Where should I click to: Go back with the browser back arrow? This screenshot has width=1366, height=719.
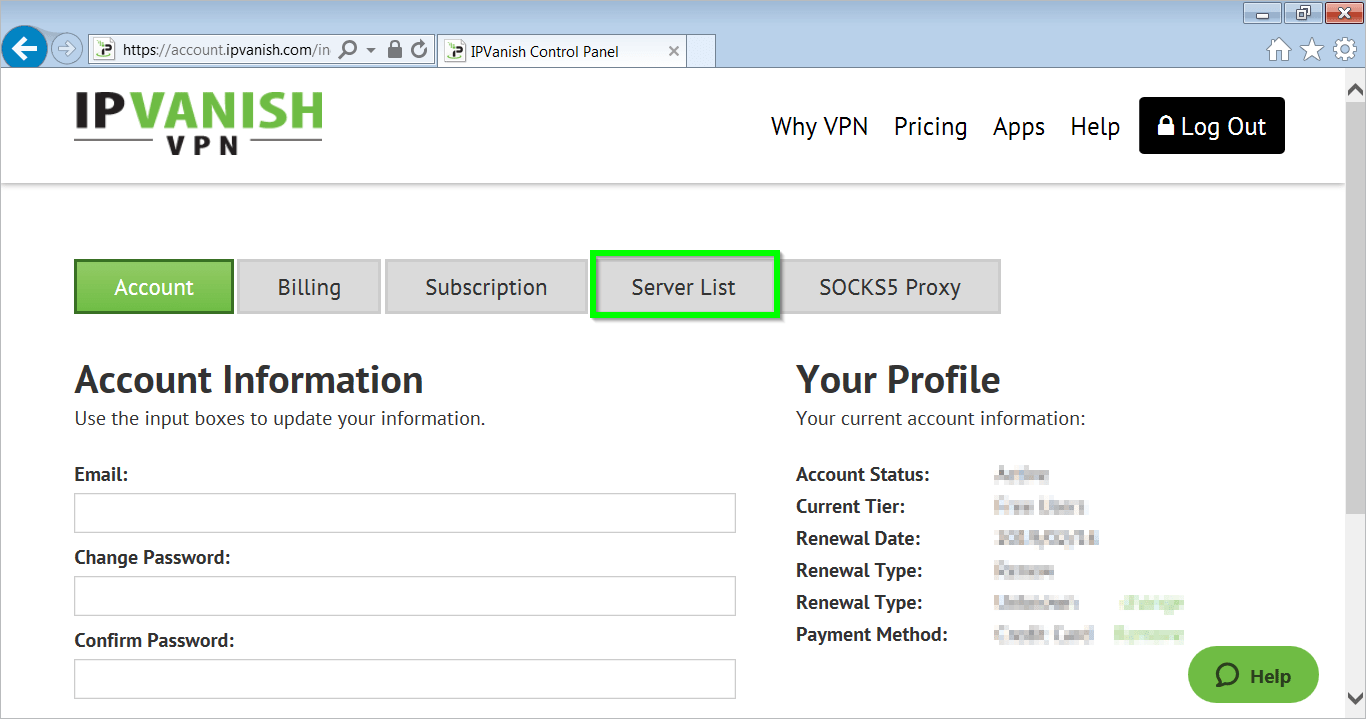click(24, 48)
